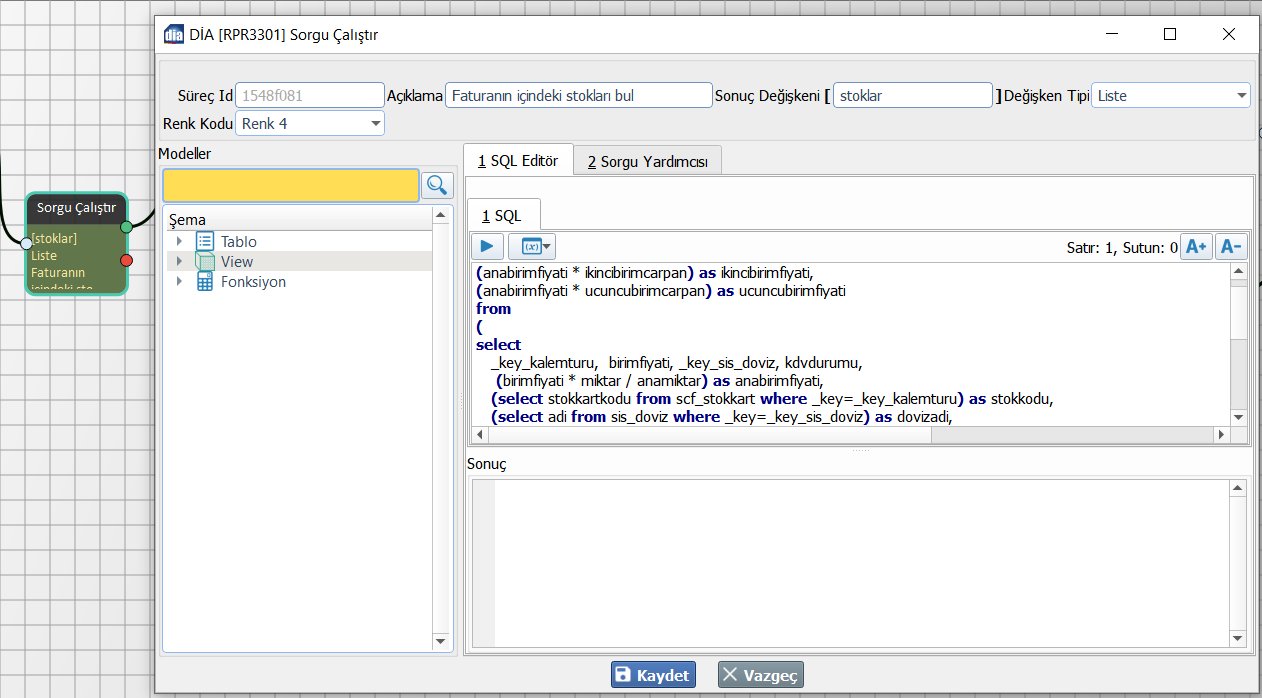Screen dimensions: 1262x698
Task: Click the green output port on node
Action: point(126,227)
